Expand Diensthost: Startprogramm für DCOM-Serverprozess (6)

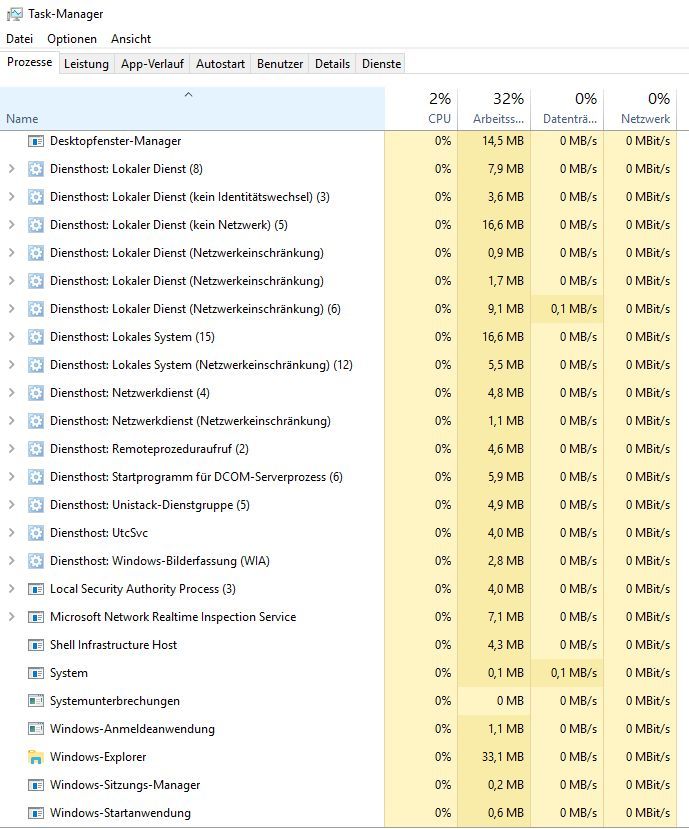click(x=11, y=477)
